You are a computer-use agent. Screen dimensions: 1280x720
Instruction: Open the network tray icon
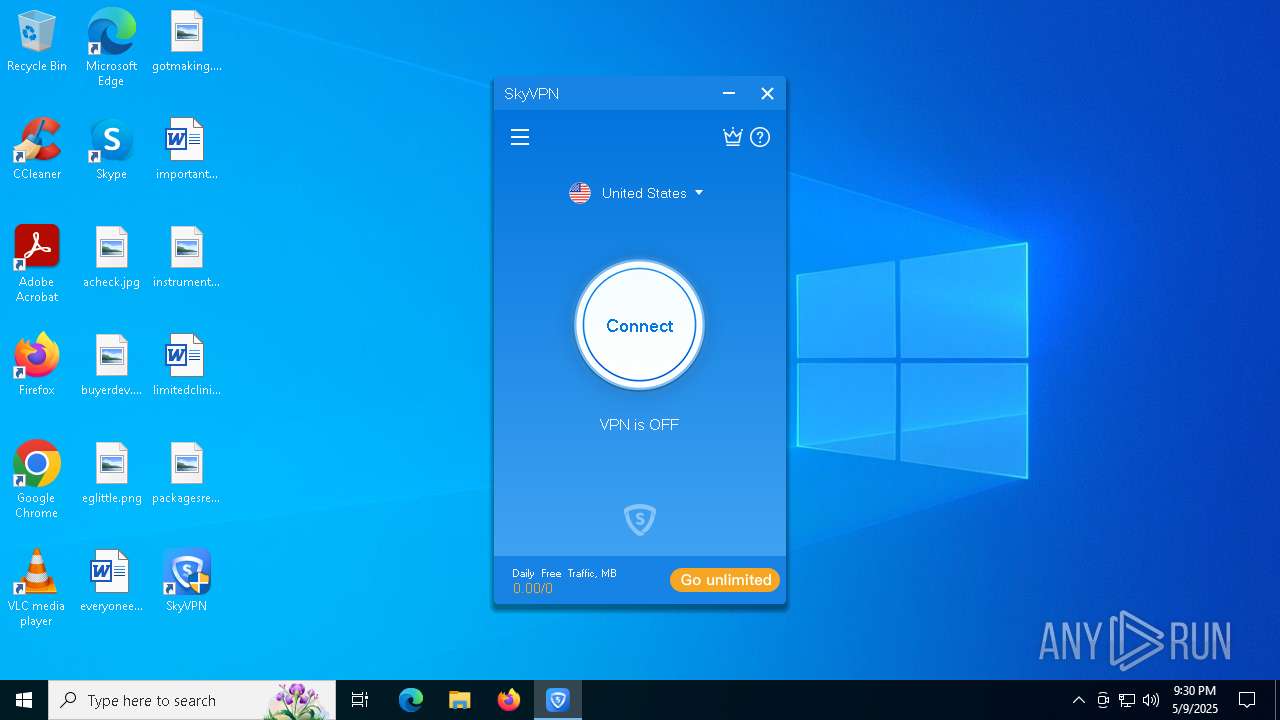1127,700
